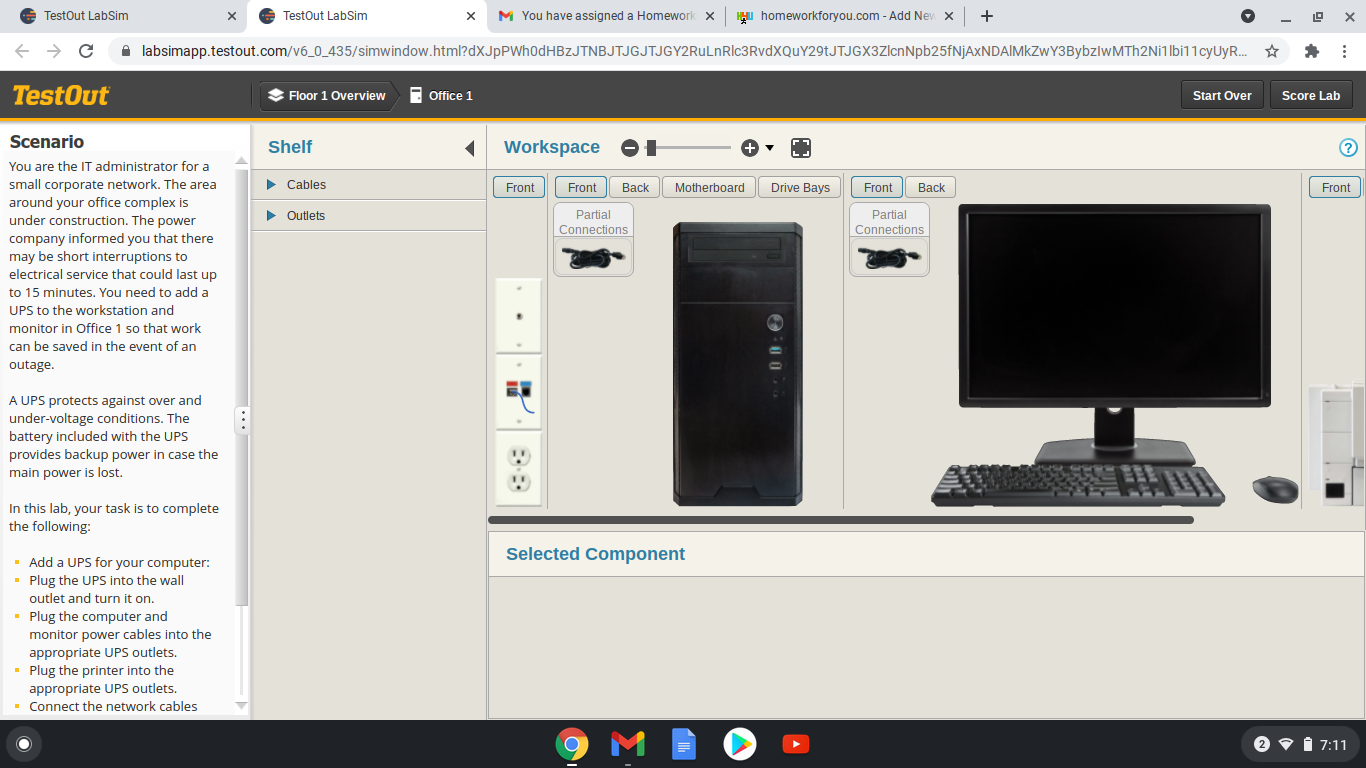Collapse the Shelf panel arrow

click(x=469, y=148)
